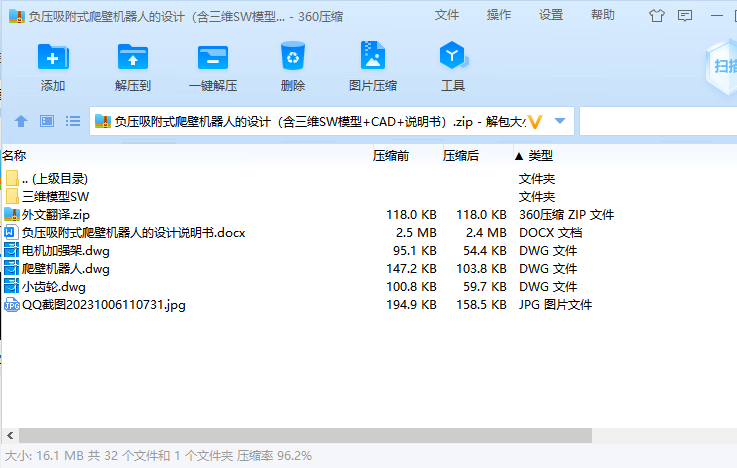Image resolution: width=737 pixels, height=468 pixels.
Task: Open the 设置 menu
Action: (551, 15)
